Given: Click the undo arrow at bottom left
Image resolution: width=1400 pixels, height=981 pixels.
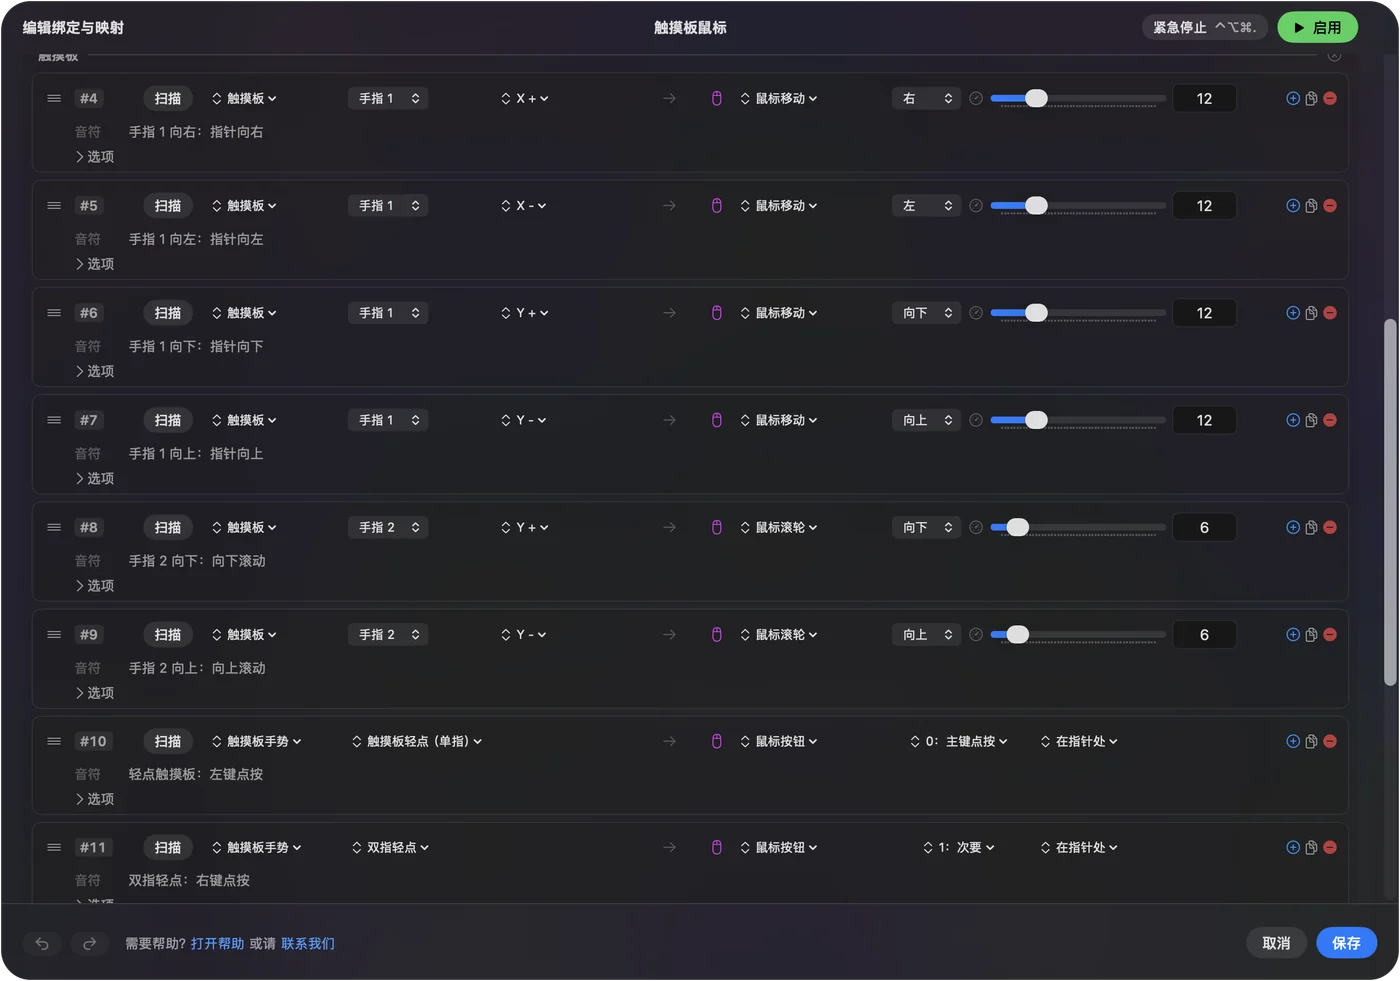Looking at the screenshot, I should pyautogui.click(x=42, y=943).
